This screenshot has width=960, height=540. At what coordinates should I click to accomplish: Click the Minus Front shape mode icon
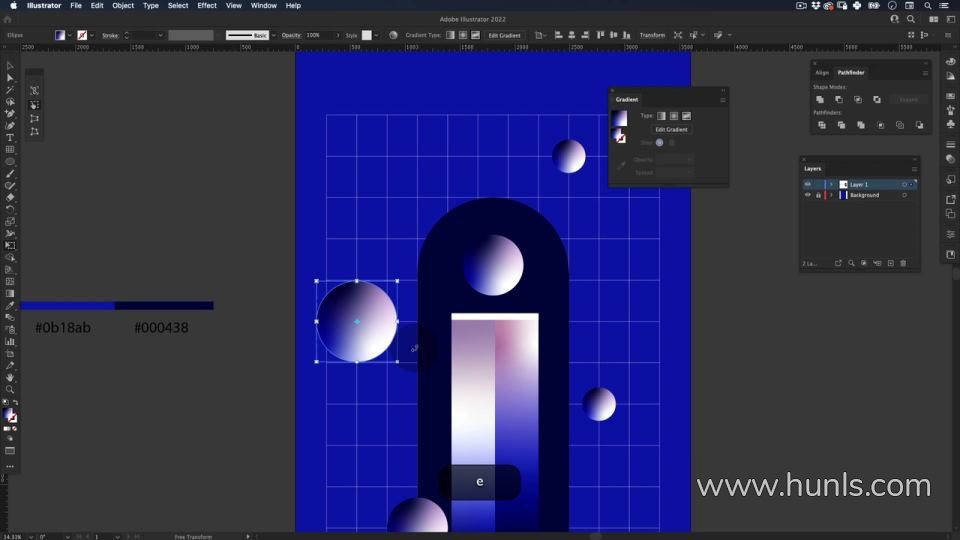pyautogui.click(x=839, y=100)
